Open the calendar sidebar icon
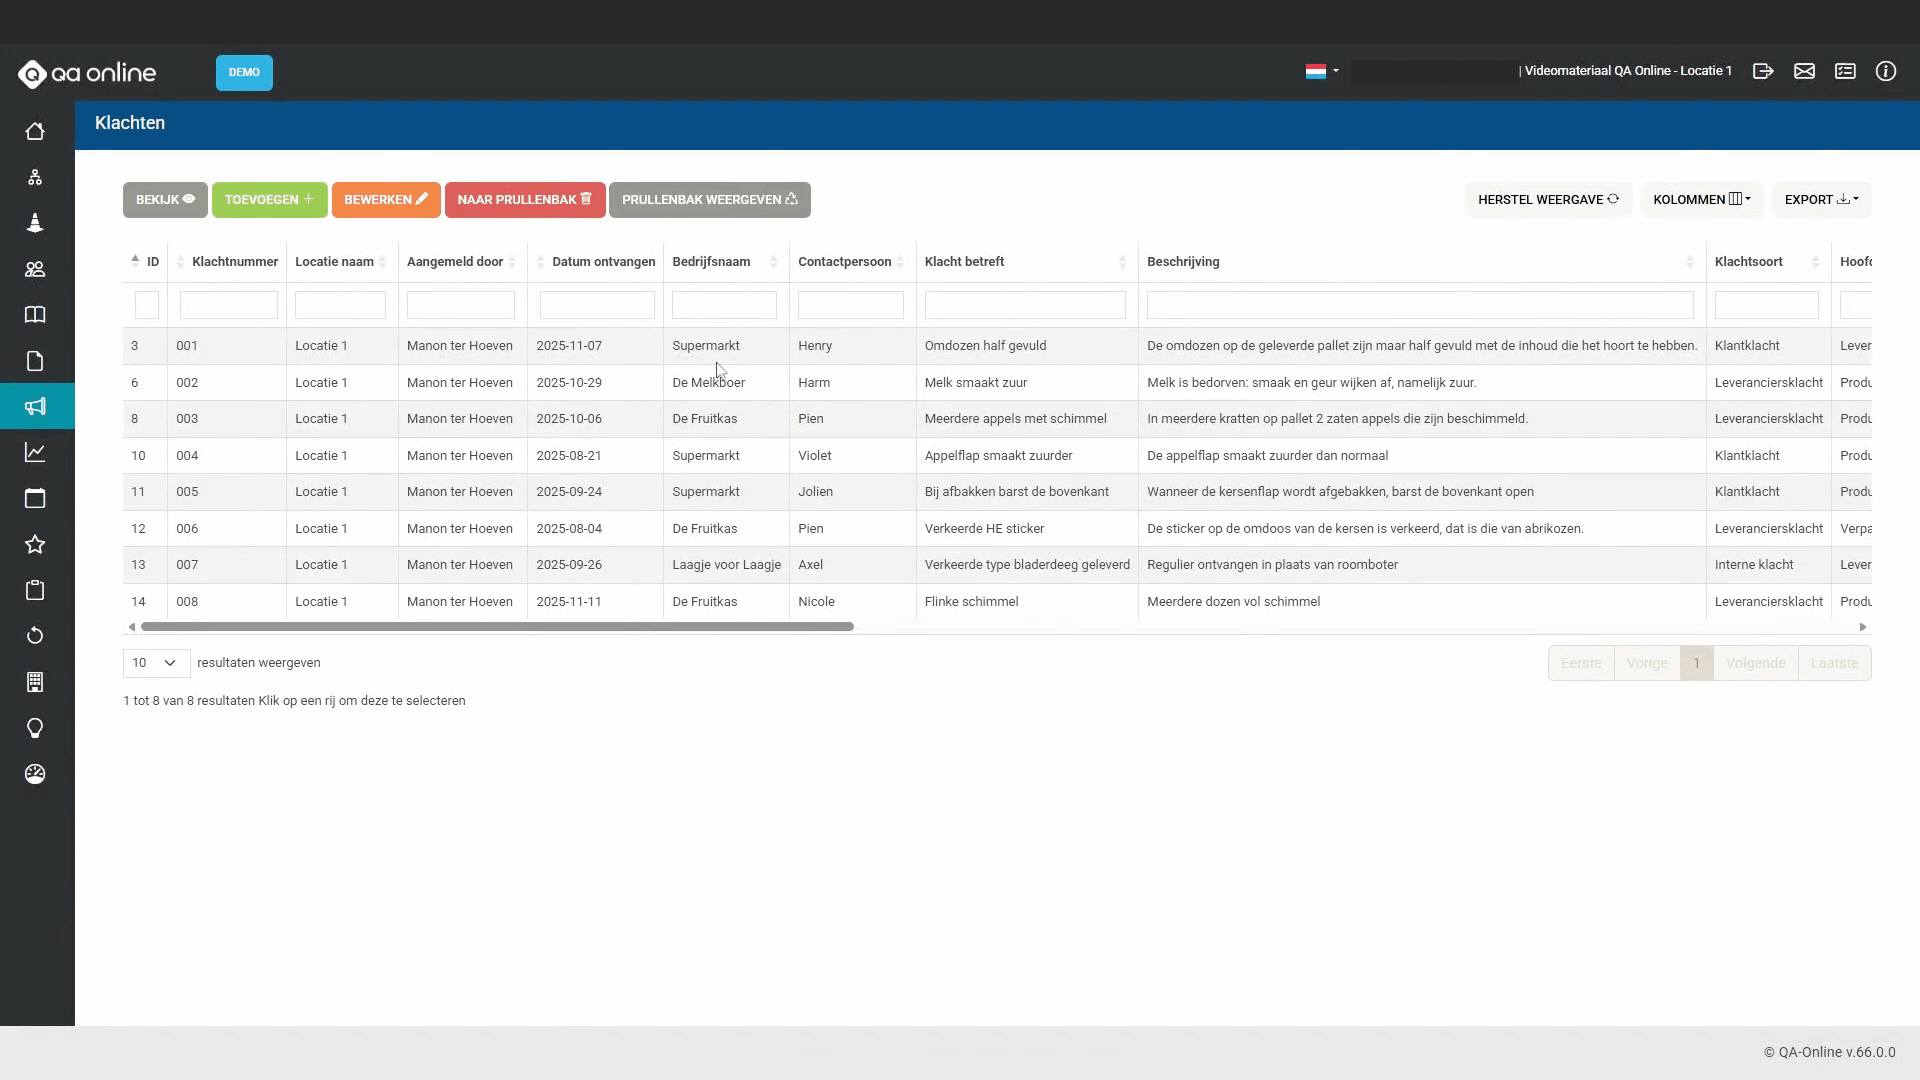The image size is (1920, 1080). (x=35, y=498)
